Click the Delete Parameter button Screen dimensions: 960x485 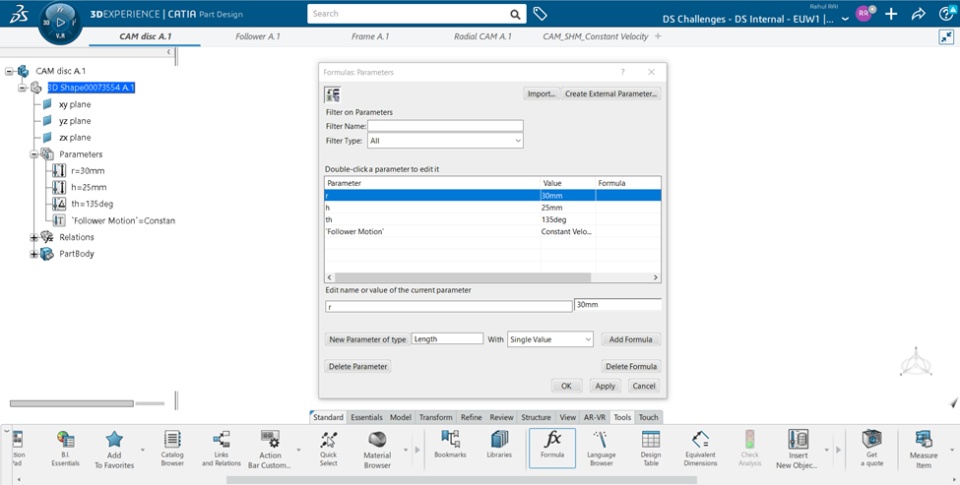click(358, 366)
